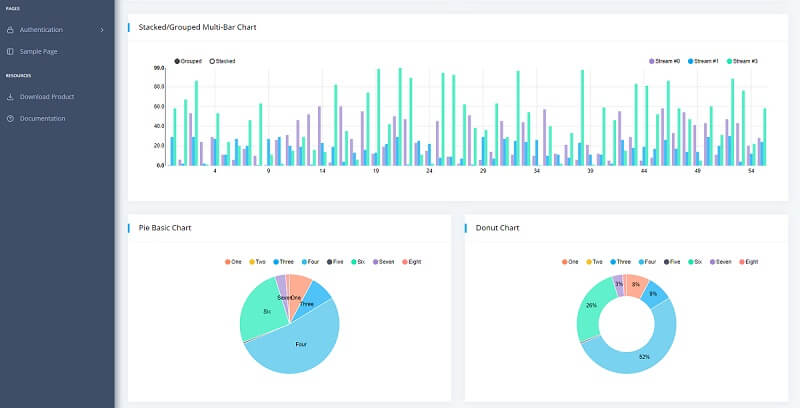Image resolution: width=800 pixels, height=408 pixels.
Task: Click the Download Product download icon
Action: (10, 97)
